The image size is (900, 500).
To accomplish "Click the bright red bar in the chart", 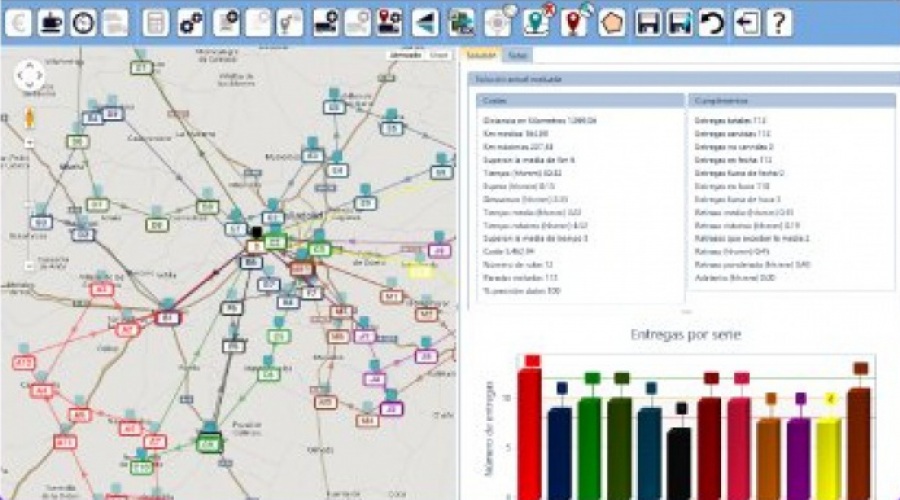I will (530, 433).
